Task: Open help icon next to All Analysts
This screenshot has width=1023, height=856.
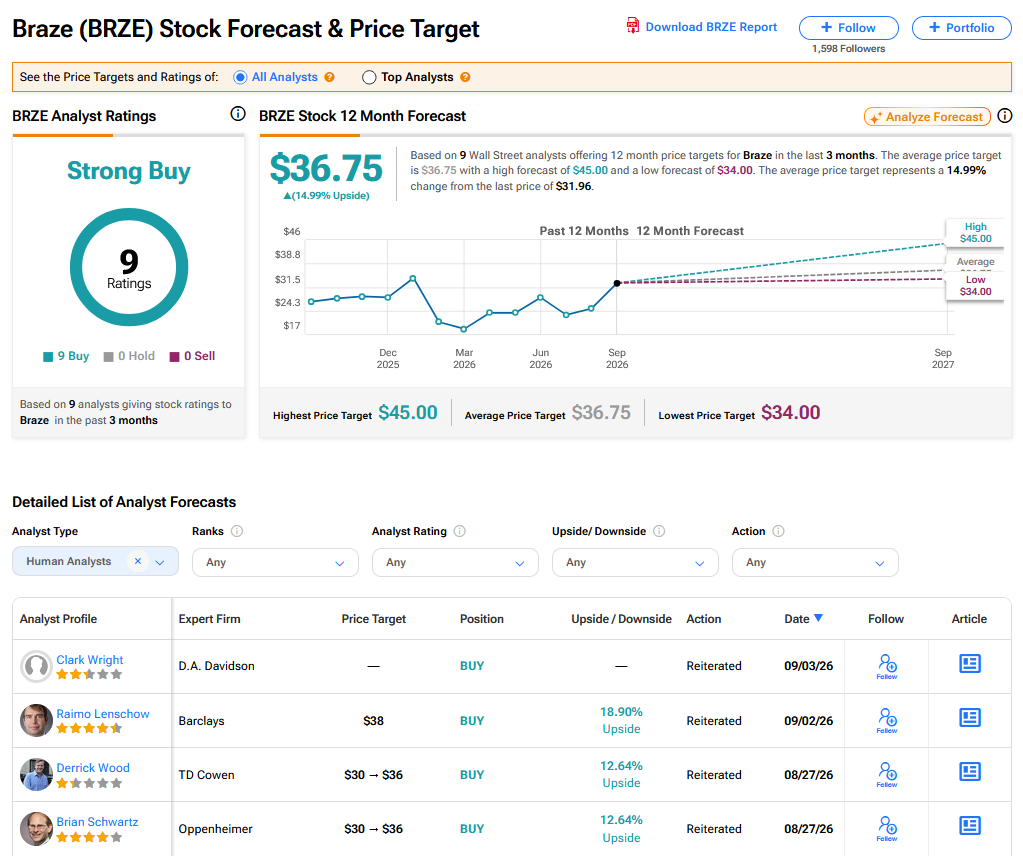Action: [x=329, y=77]
